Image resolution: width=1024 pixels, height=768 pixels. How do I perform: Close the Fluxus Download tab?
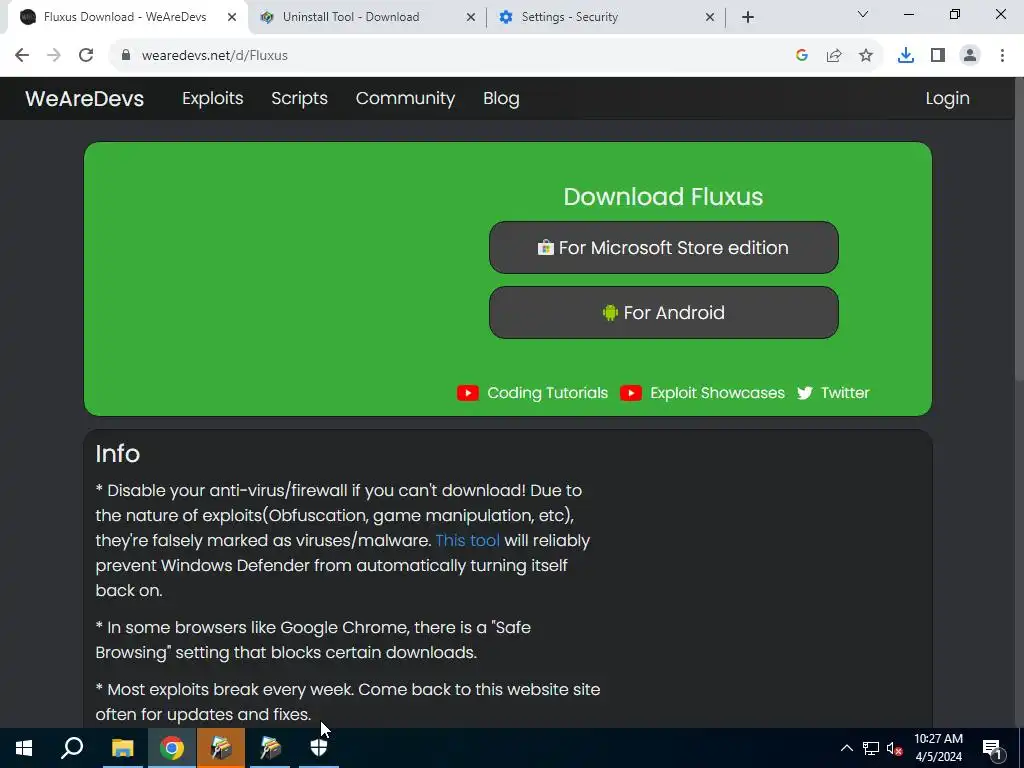point(232,17)
